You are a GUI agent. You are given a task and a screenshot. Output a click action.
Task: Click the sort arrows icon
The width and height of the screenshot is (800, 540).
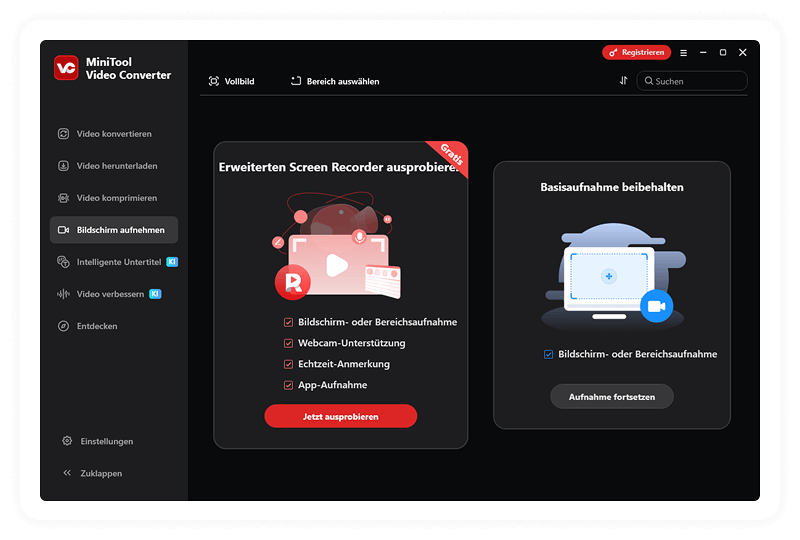(623, 81)
